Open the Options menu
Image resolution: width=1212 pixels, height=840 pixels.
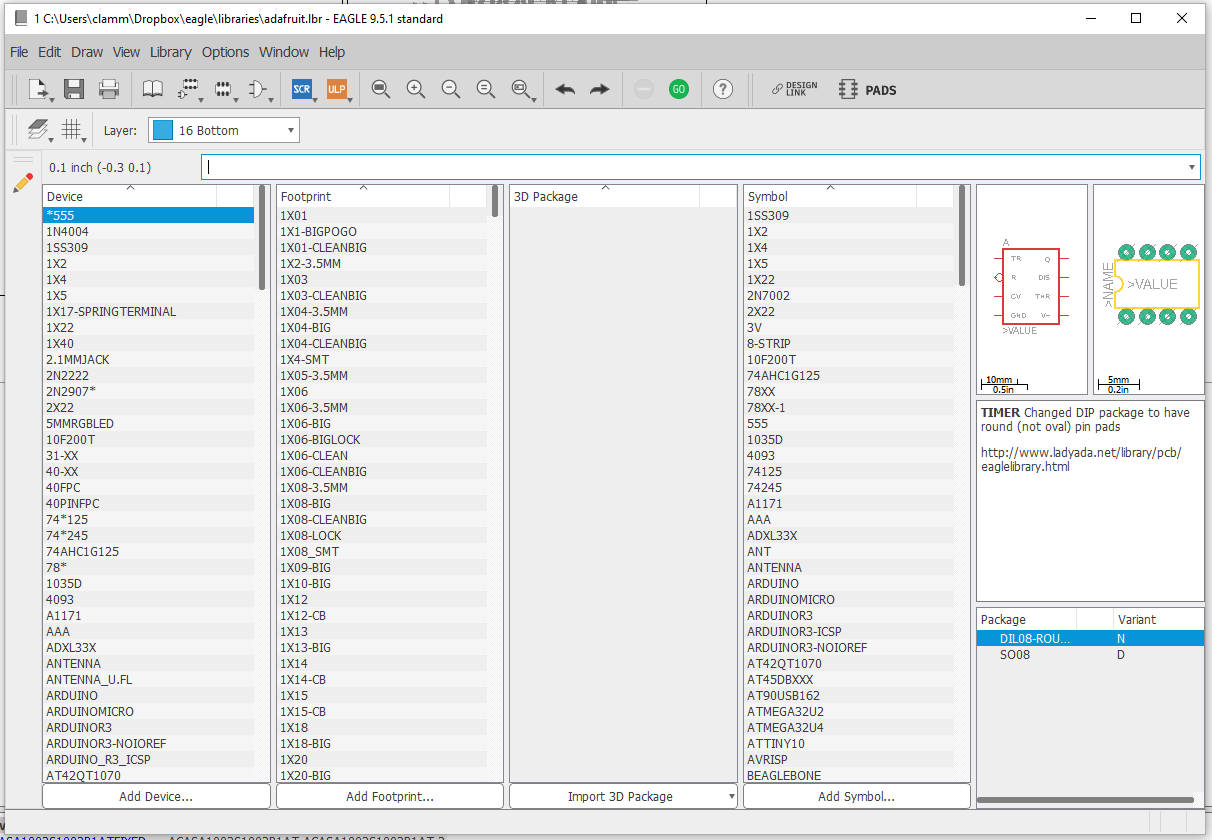click(225, 52)
